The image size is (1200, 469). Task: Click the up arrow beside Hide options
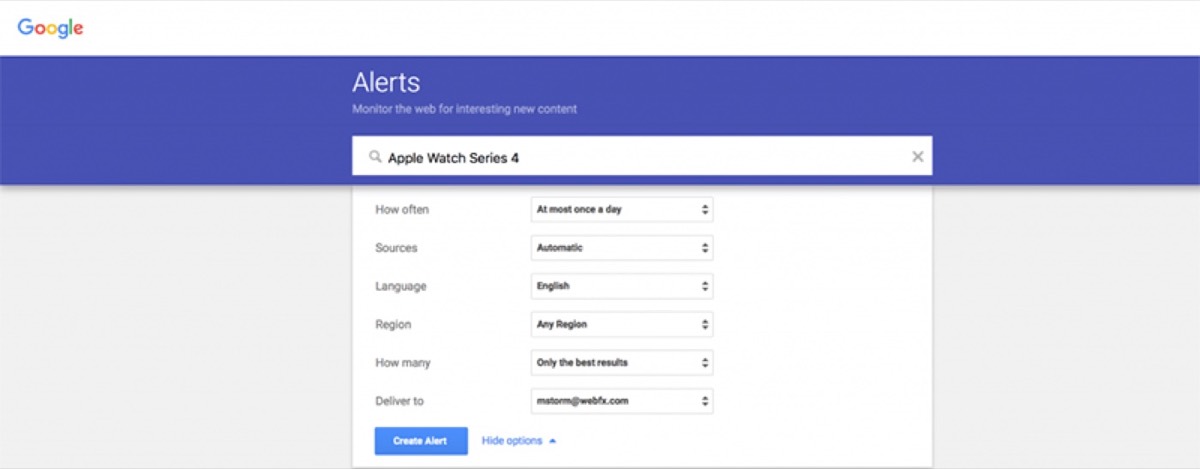coord(553,441)
